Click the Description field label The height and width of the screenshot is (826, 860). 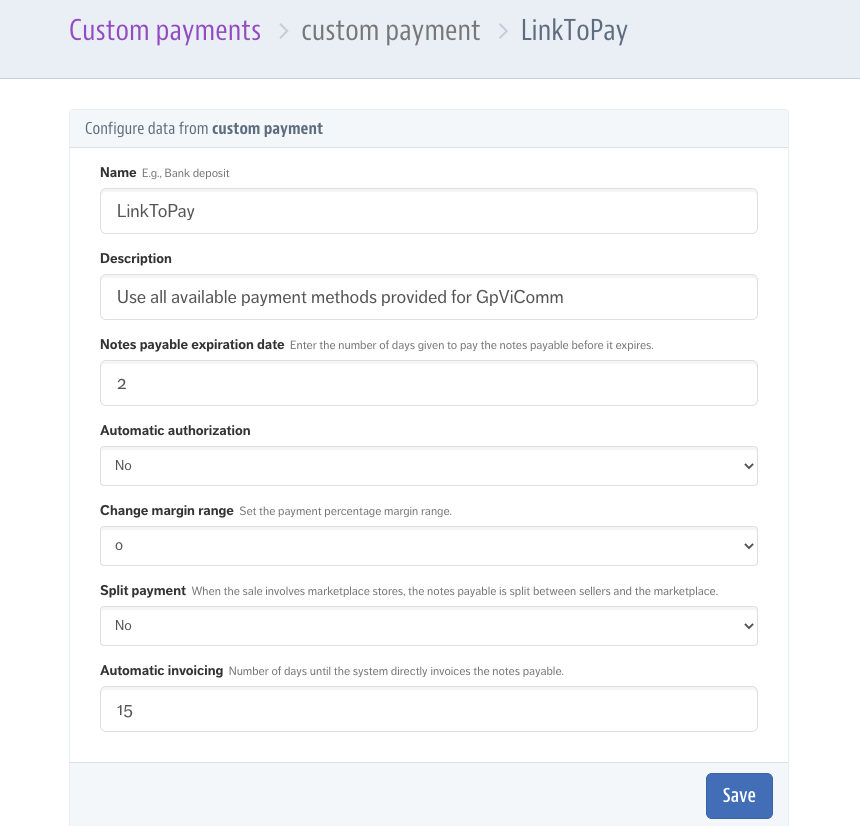pos(136,259)
